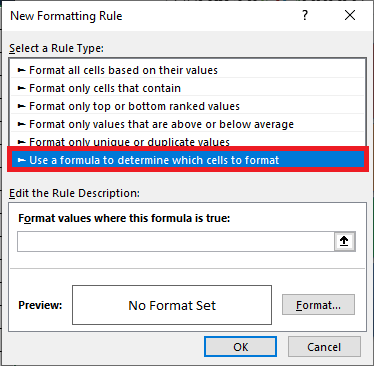374x366 pixels.
Task: Cancel the new formatting rule
Action: click(x=324, y=347)
